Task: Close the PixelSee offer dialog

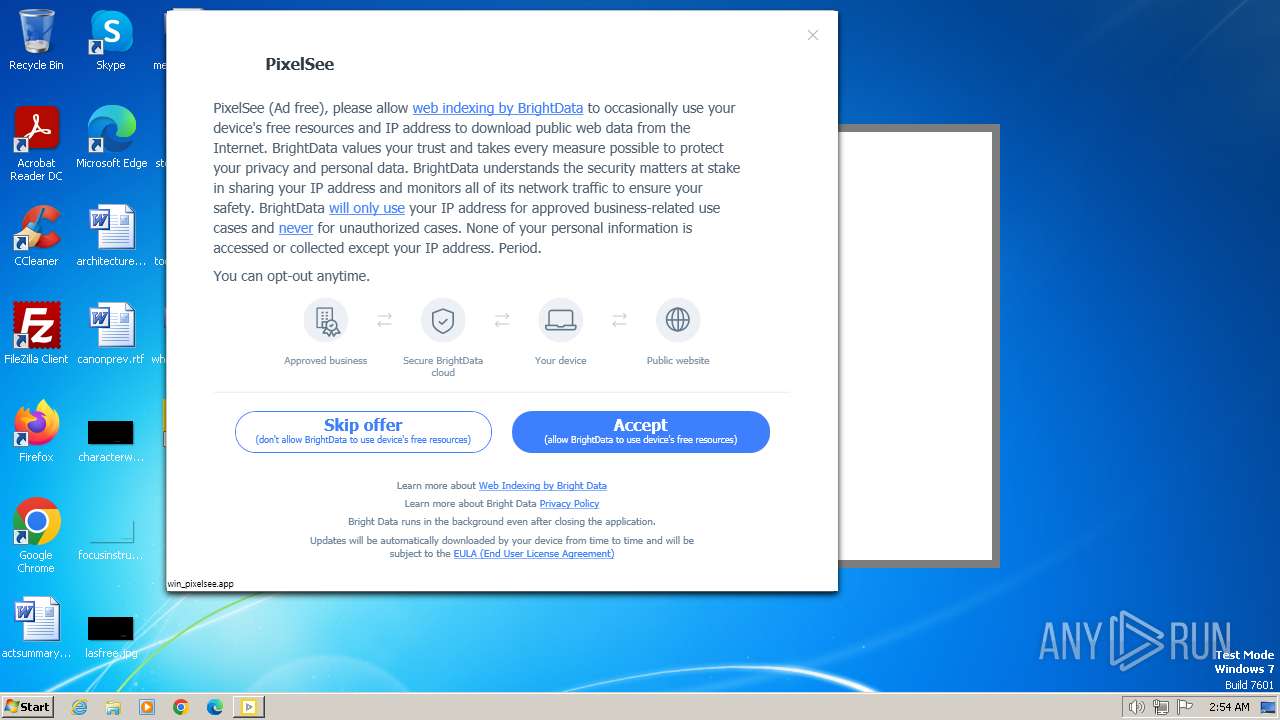Action: coord(813,35)
